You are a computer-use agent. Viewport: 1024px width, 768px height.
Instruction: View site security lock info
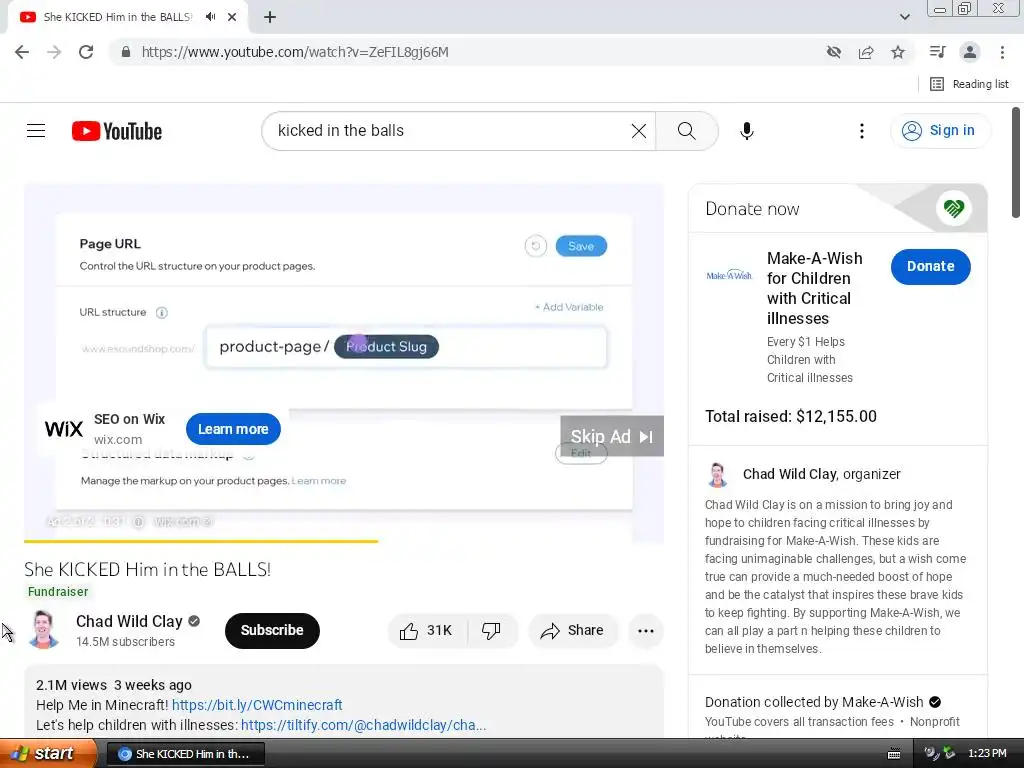(126, 52)
